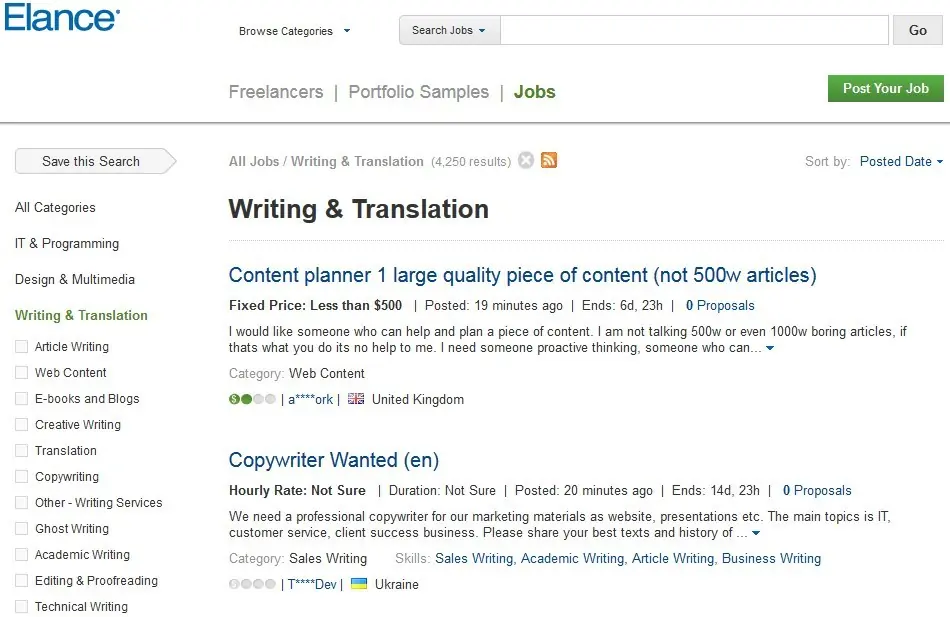950x617 pixels.
Task: Switch to the Freelancers tab
Action: click(x=276, y=92)
